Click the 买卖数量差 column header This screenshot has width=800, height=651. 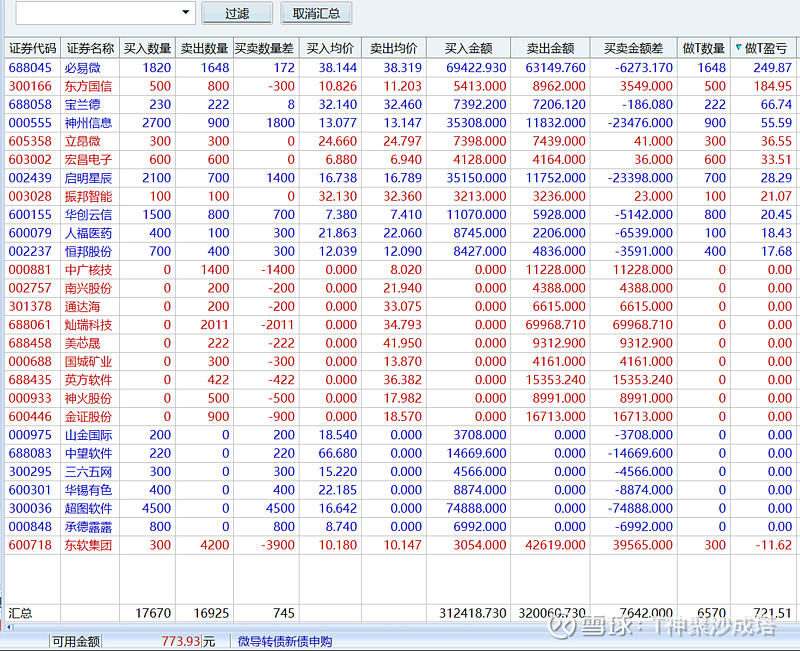(266, 48)
